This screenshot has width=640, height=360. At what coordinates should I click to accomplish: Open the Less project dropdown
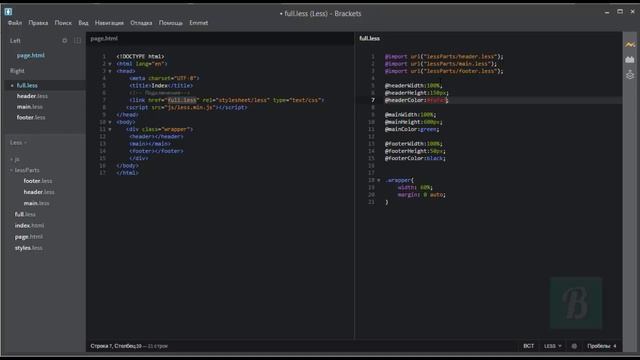18,142
